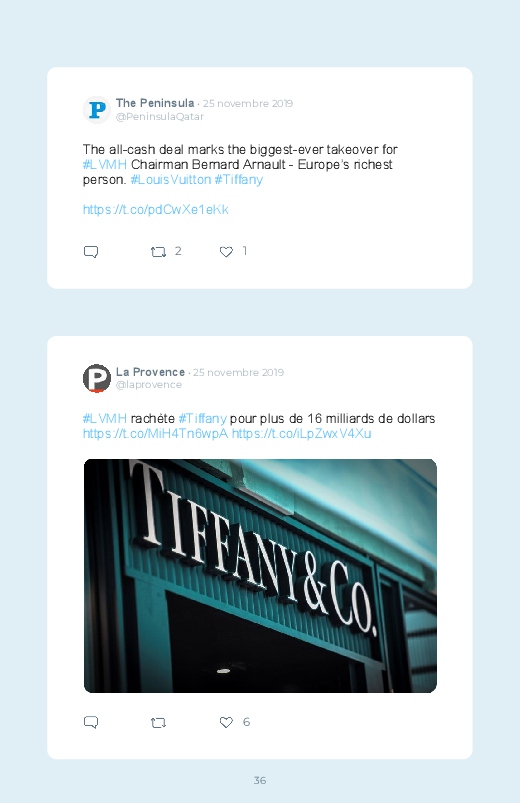Open #LVMH hashtag in Peninsula tweet
The width and height of the screenshot is (520, 803).
(105, 164)
